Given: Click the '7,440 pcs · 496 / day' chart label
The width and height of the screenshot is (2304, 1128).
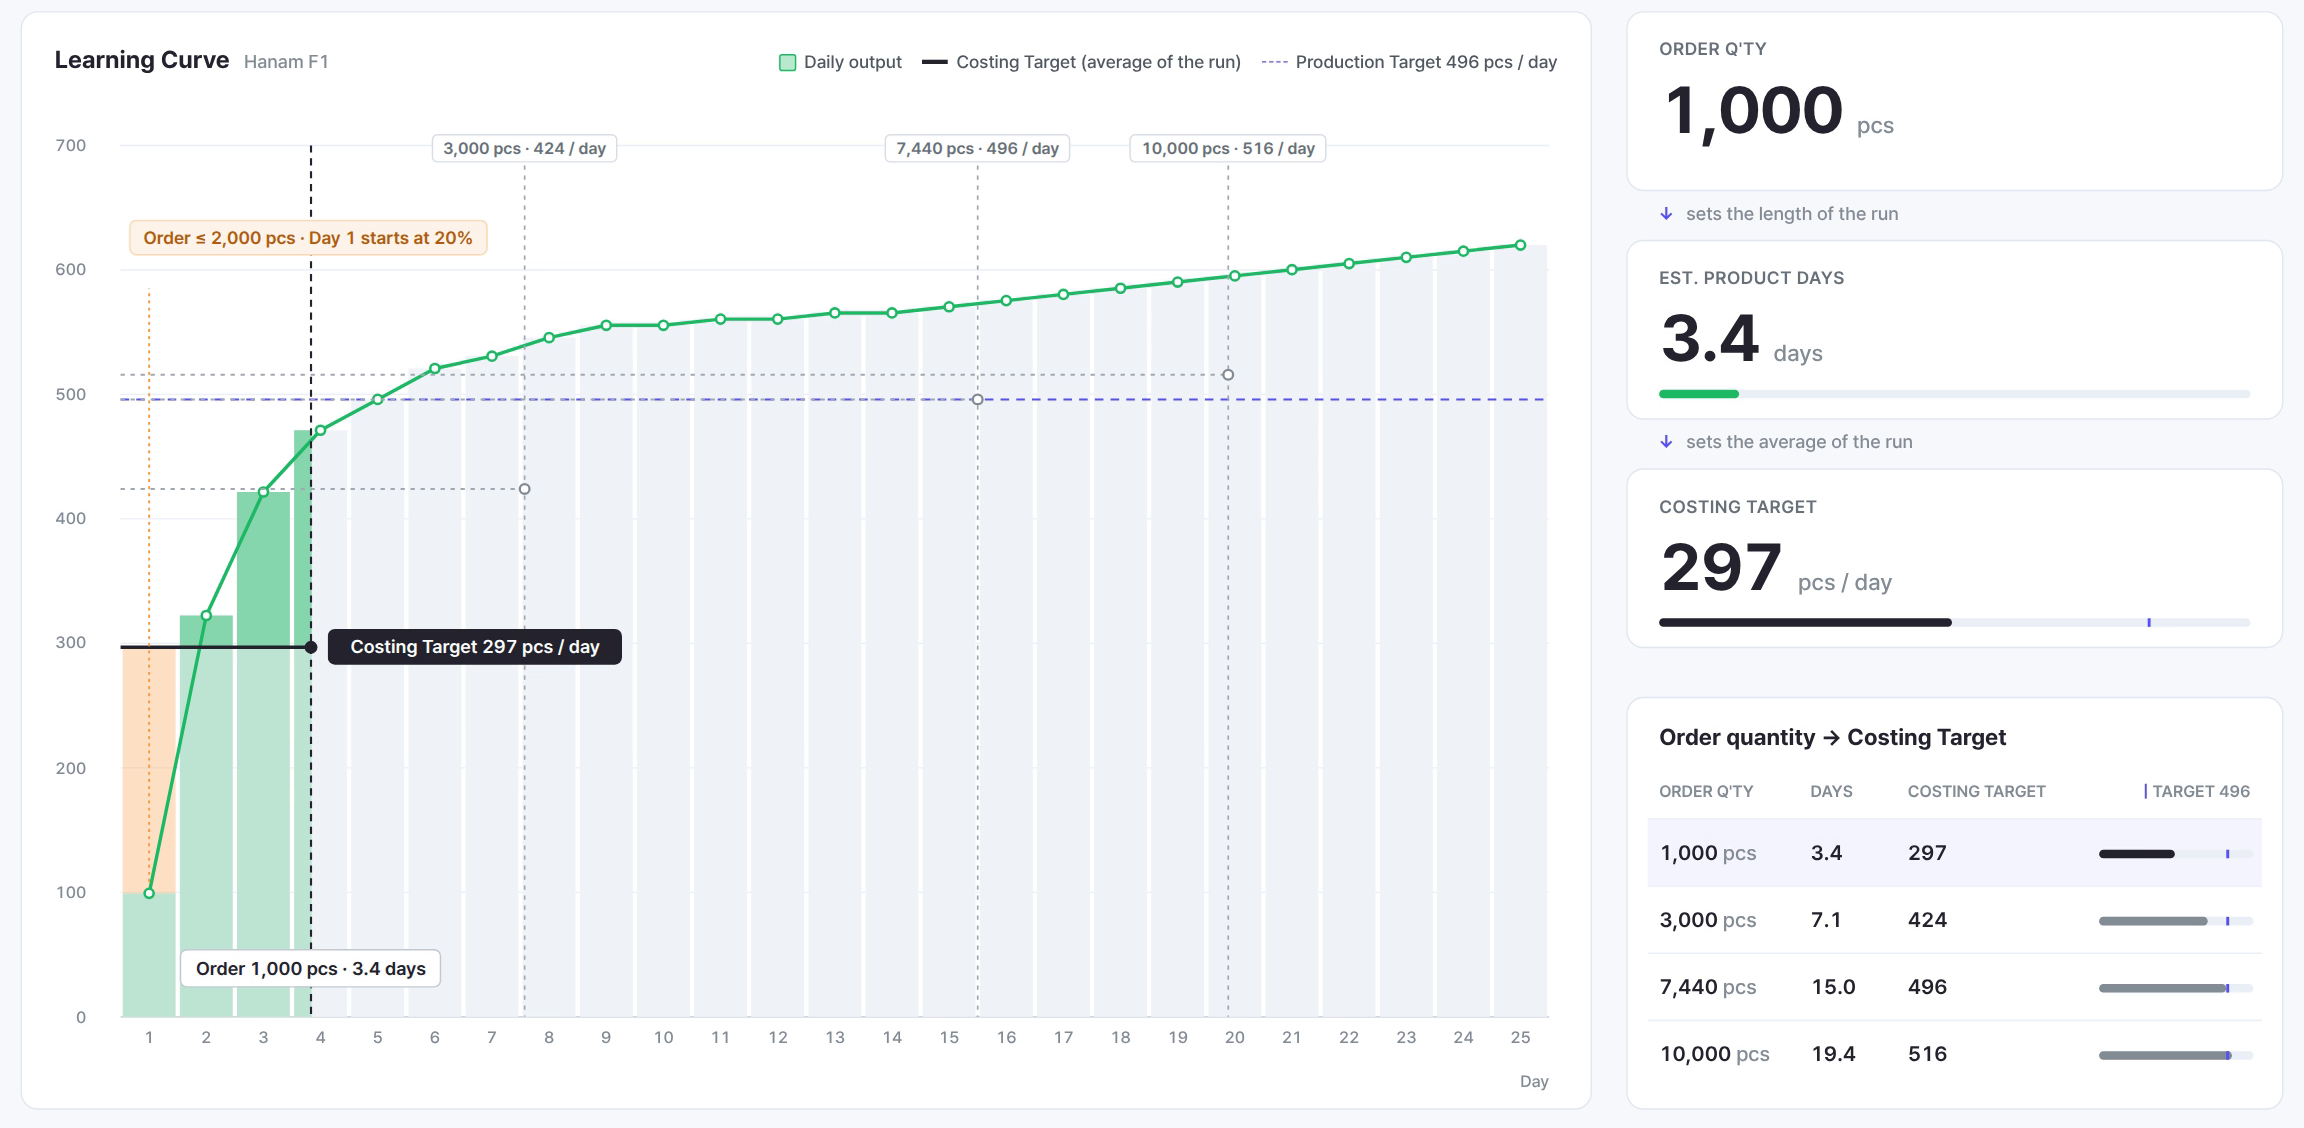Looking at the screenshot, I should pyautogui.click(x=977, y=148).
